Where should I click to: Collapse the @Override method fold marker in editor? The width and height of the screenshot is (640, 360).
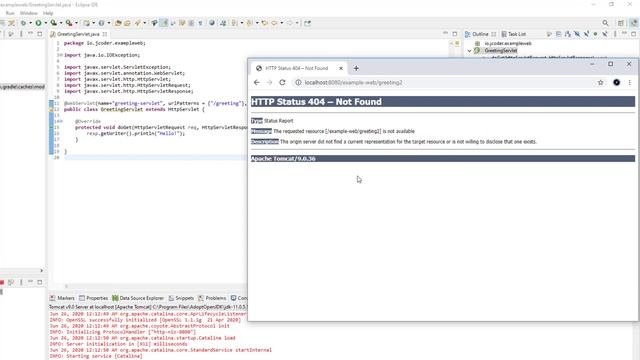(61, 121)
